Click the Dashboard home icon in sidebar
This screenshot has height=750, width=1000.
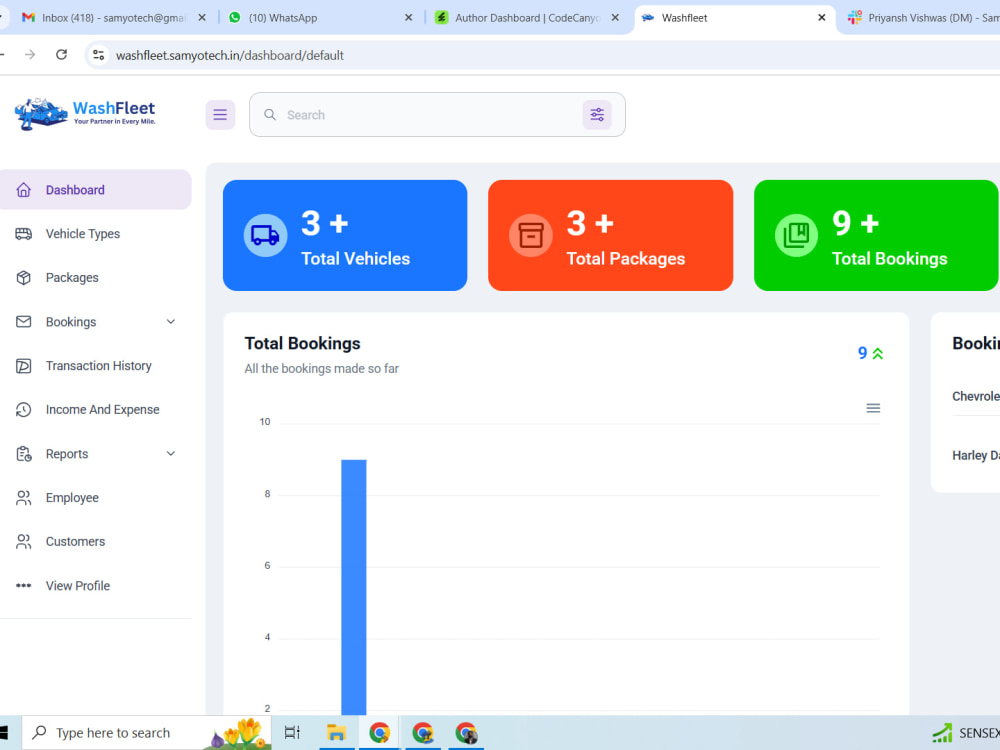(x=24, y=190)
